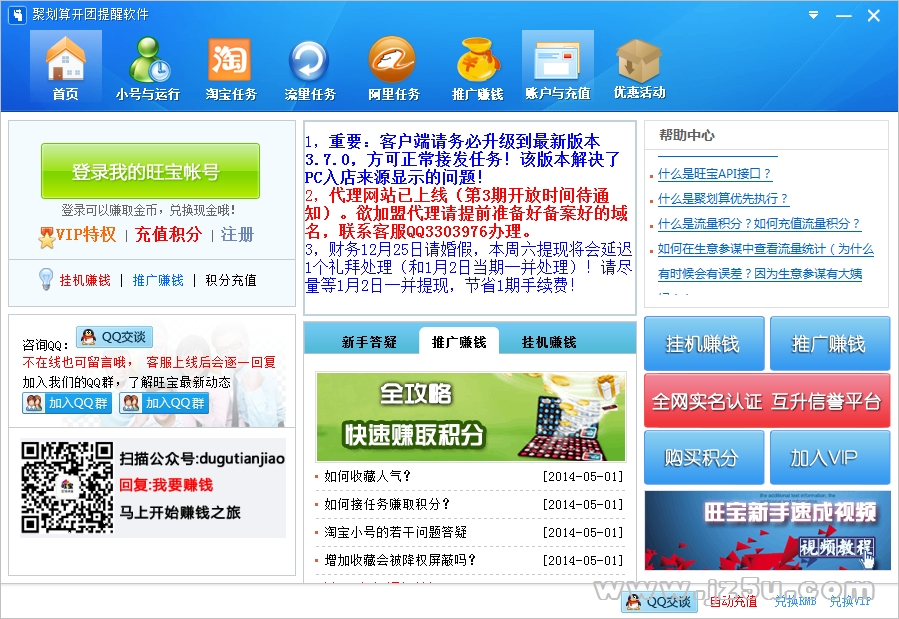Click the 加入VIP button
This screenshot has height=619, width=899.
[x=830, y=457]
